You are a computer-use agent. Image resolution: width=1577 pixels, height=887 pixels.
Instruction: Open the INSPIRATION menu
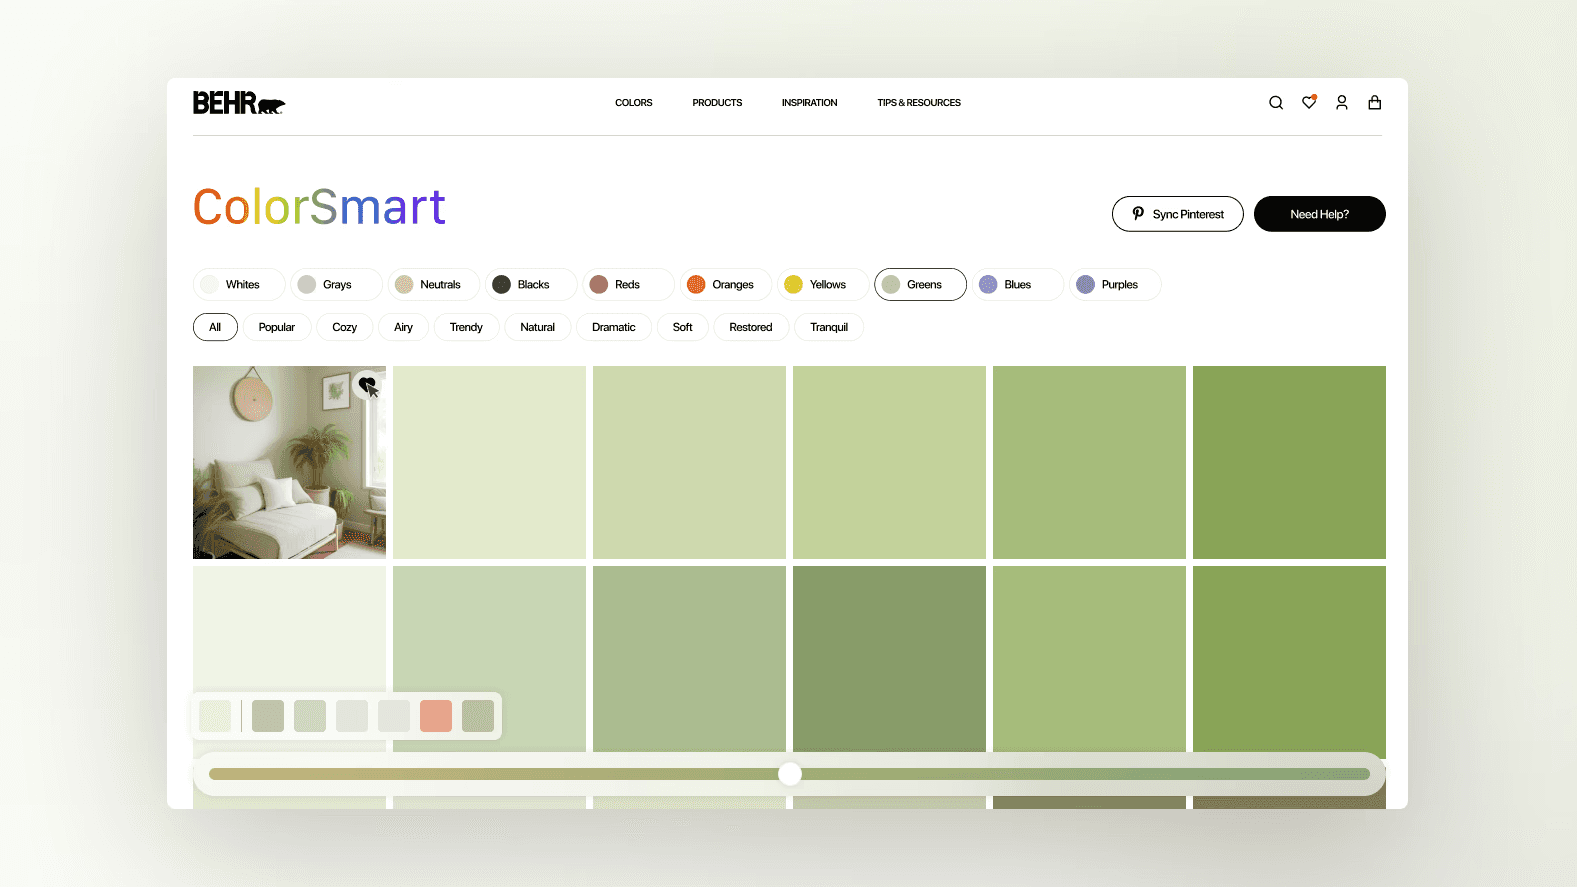810,103
